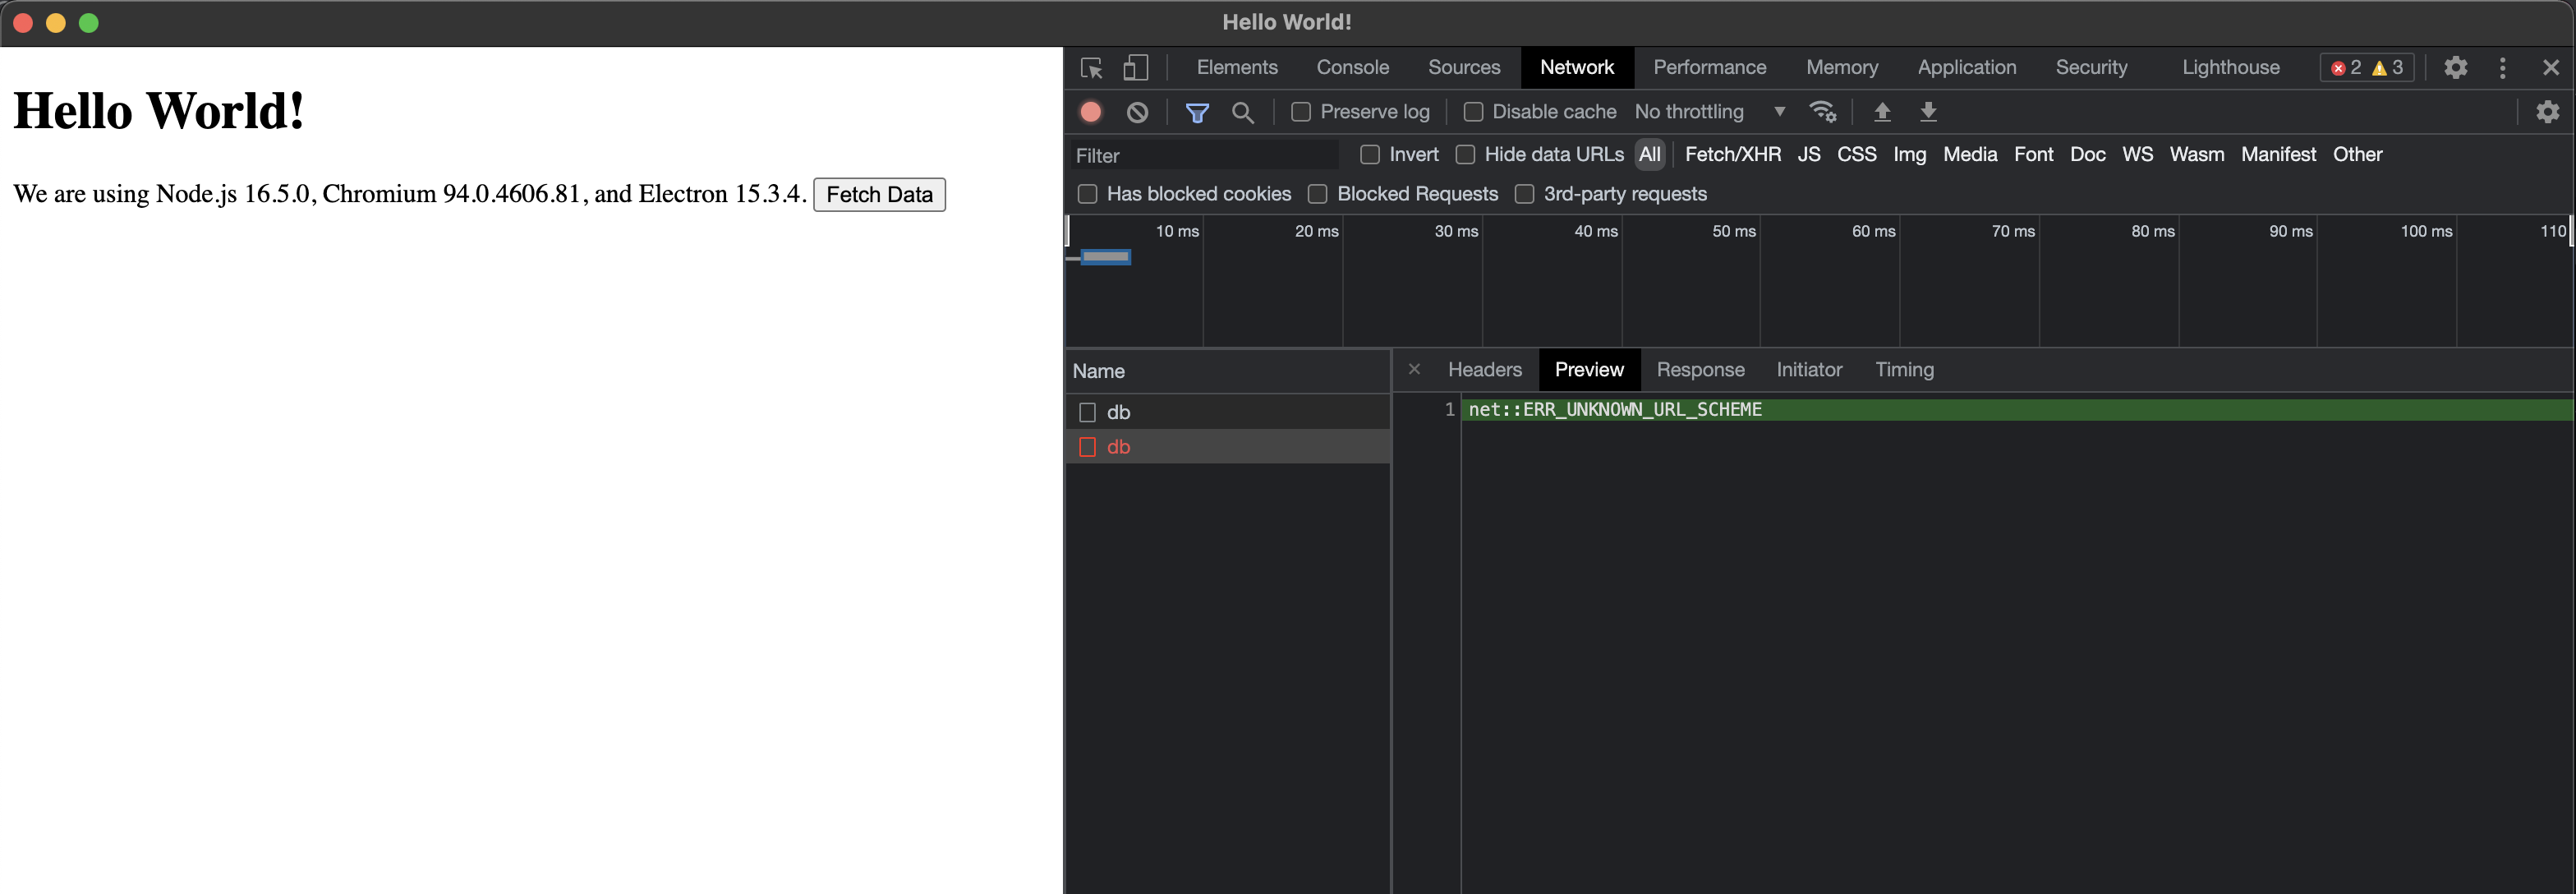2576x894 pixels.
Task: Open the Response tab for the request
Action: [1700, 369]
